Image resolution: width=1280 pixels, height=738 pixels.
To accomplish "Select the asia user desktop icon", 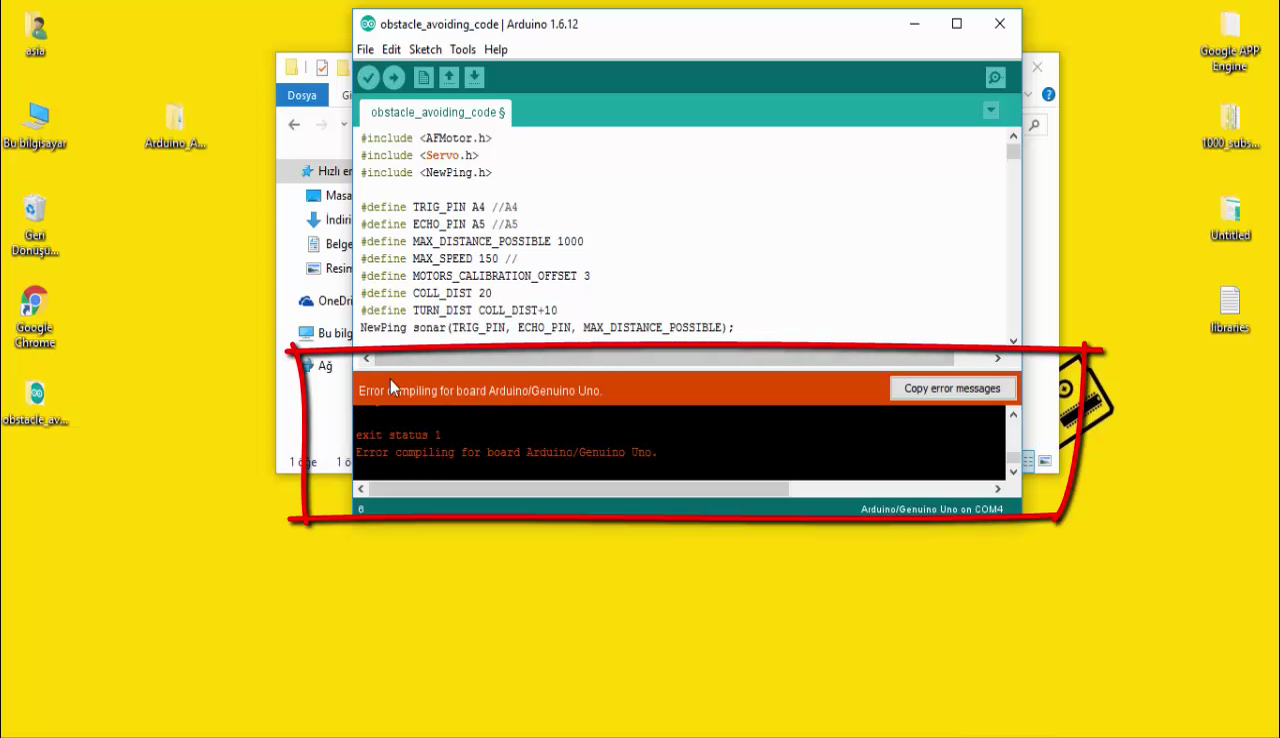I will [35, 35].
